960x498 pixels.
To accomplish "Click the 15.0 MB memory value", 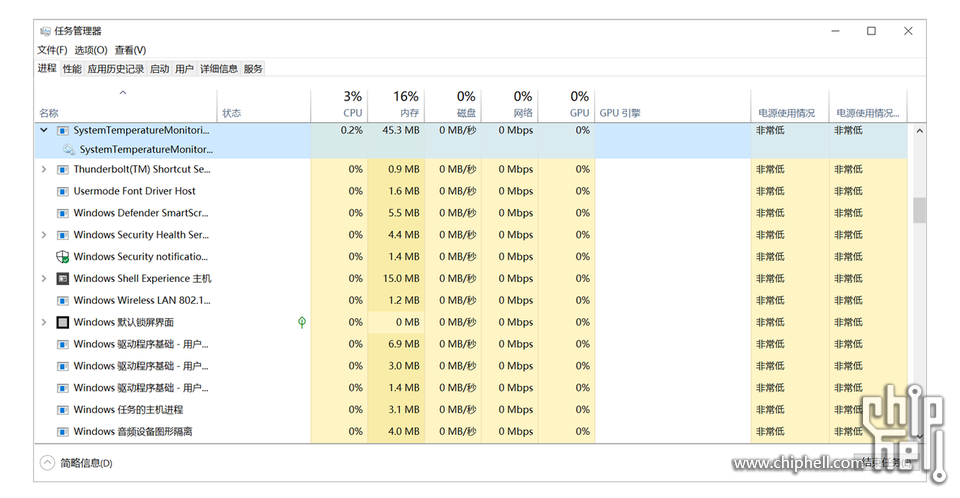I will (x=401, y=279).
